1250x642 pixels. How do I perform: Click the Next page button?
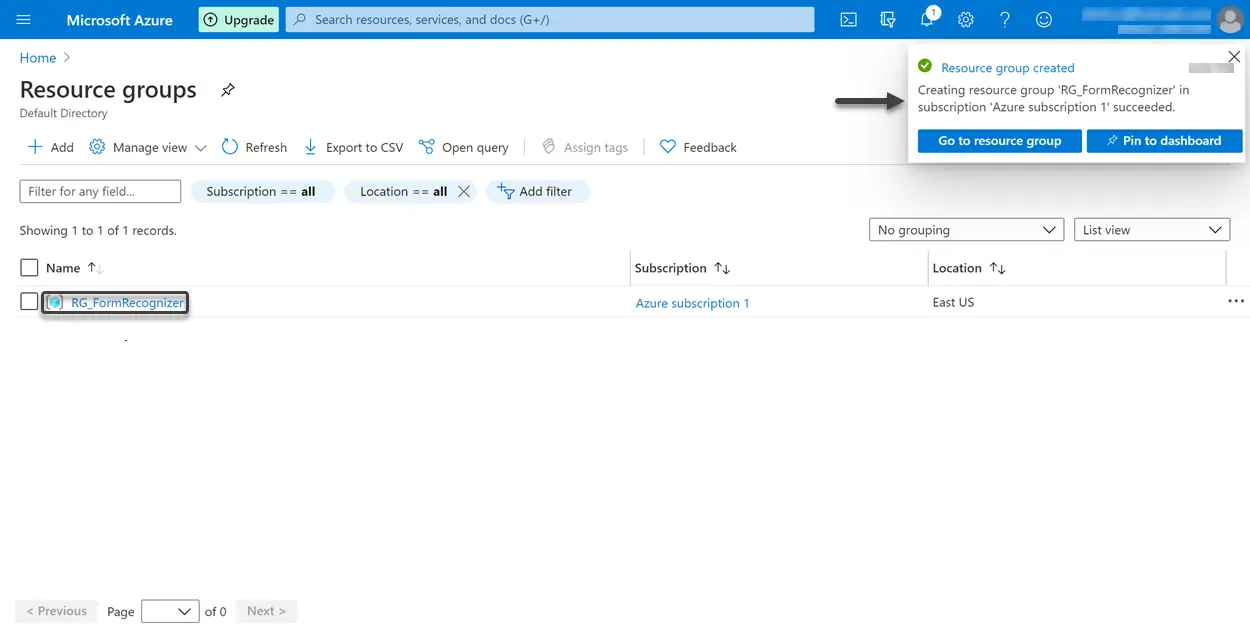point(266,611)
